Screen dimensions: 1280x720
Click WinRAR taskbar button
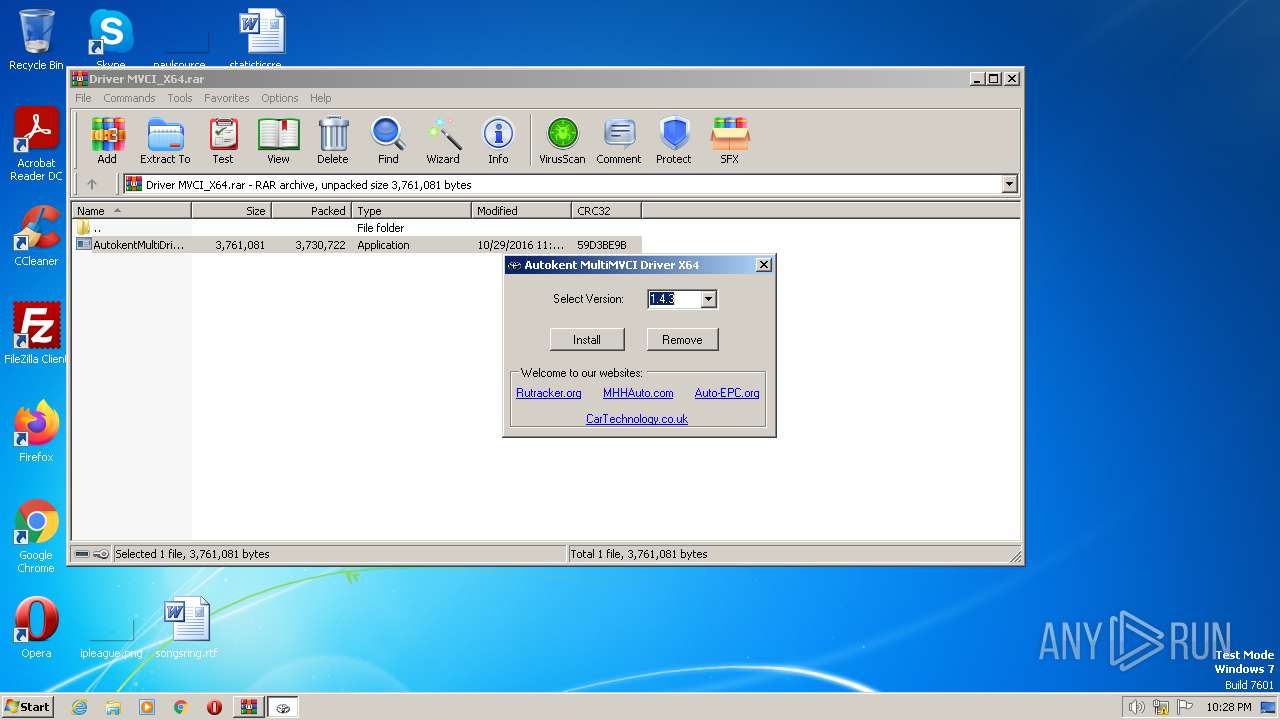point(248,707)
